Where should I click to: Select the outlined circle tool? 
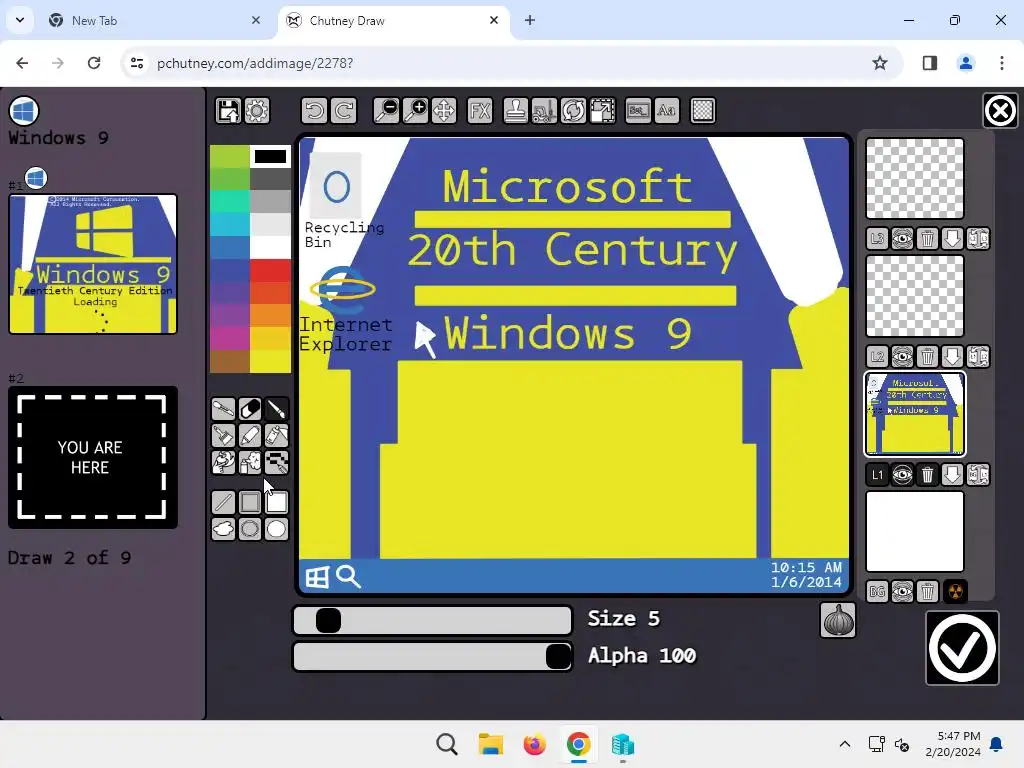pos(249,529)
